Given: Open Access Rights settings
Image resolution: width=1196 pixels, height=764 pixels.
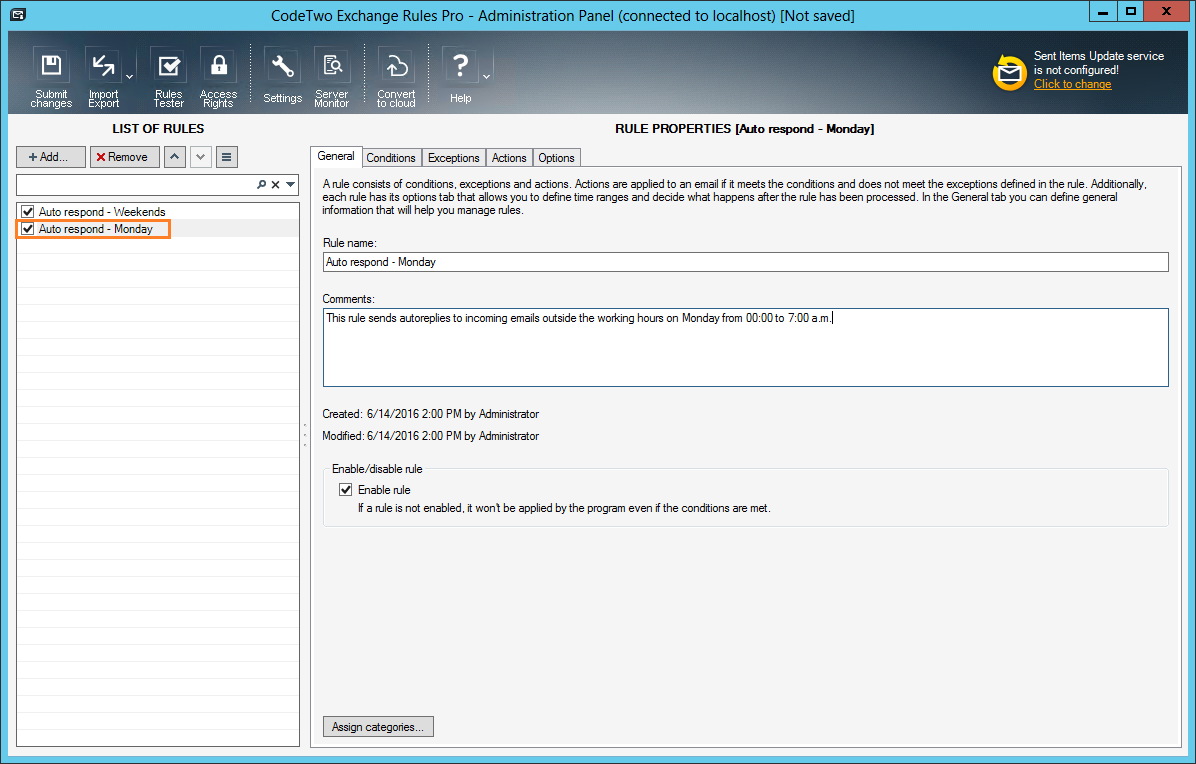Looking at the screenshot, I should (x=218, y=77).
